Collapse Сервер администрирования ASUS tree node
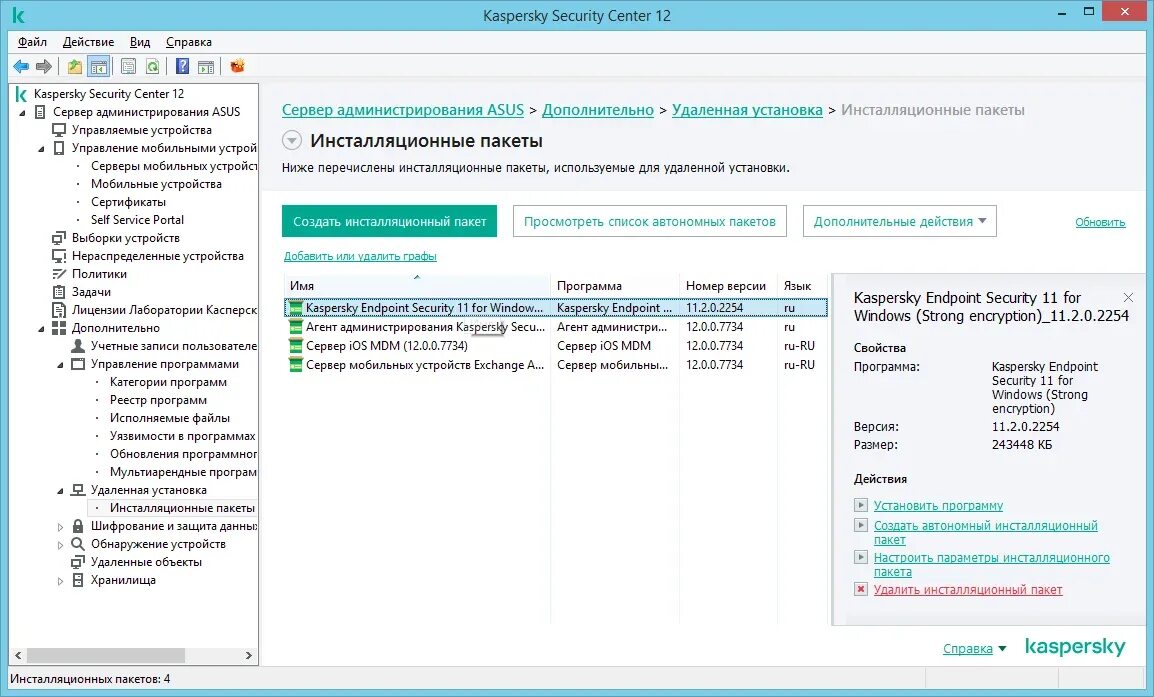 pos(22,113)
